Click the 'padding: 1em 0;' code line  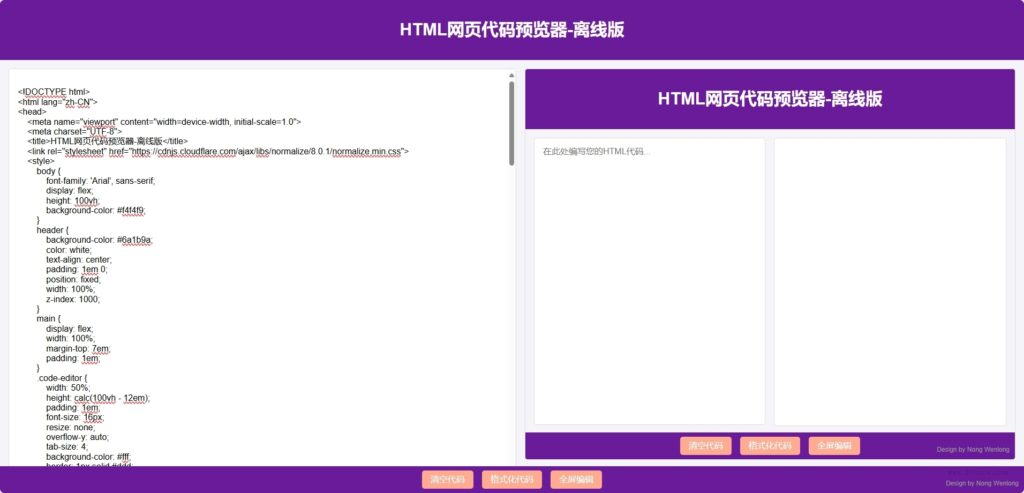pyautogui.click(x=77, y=269)
